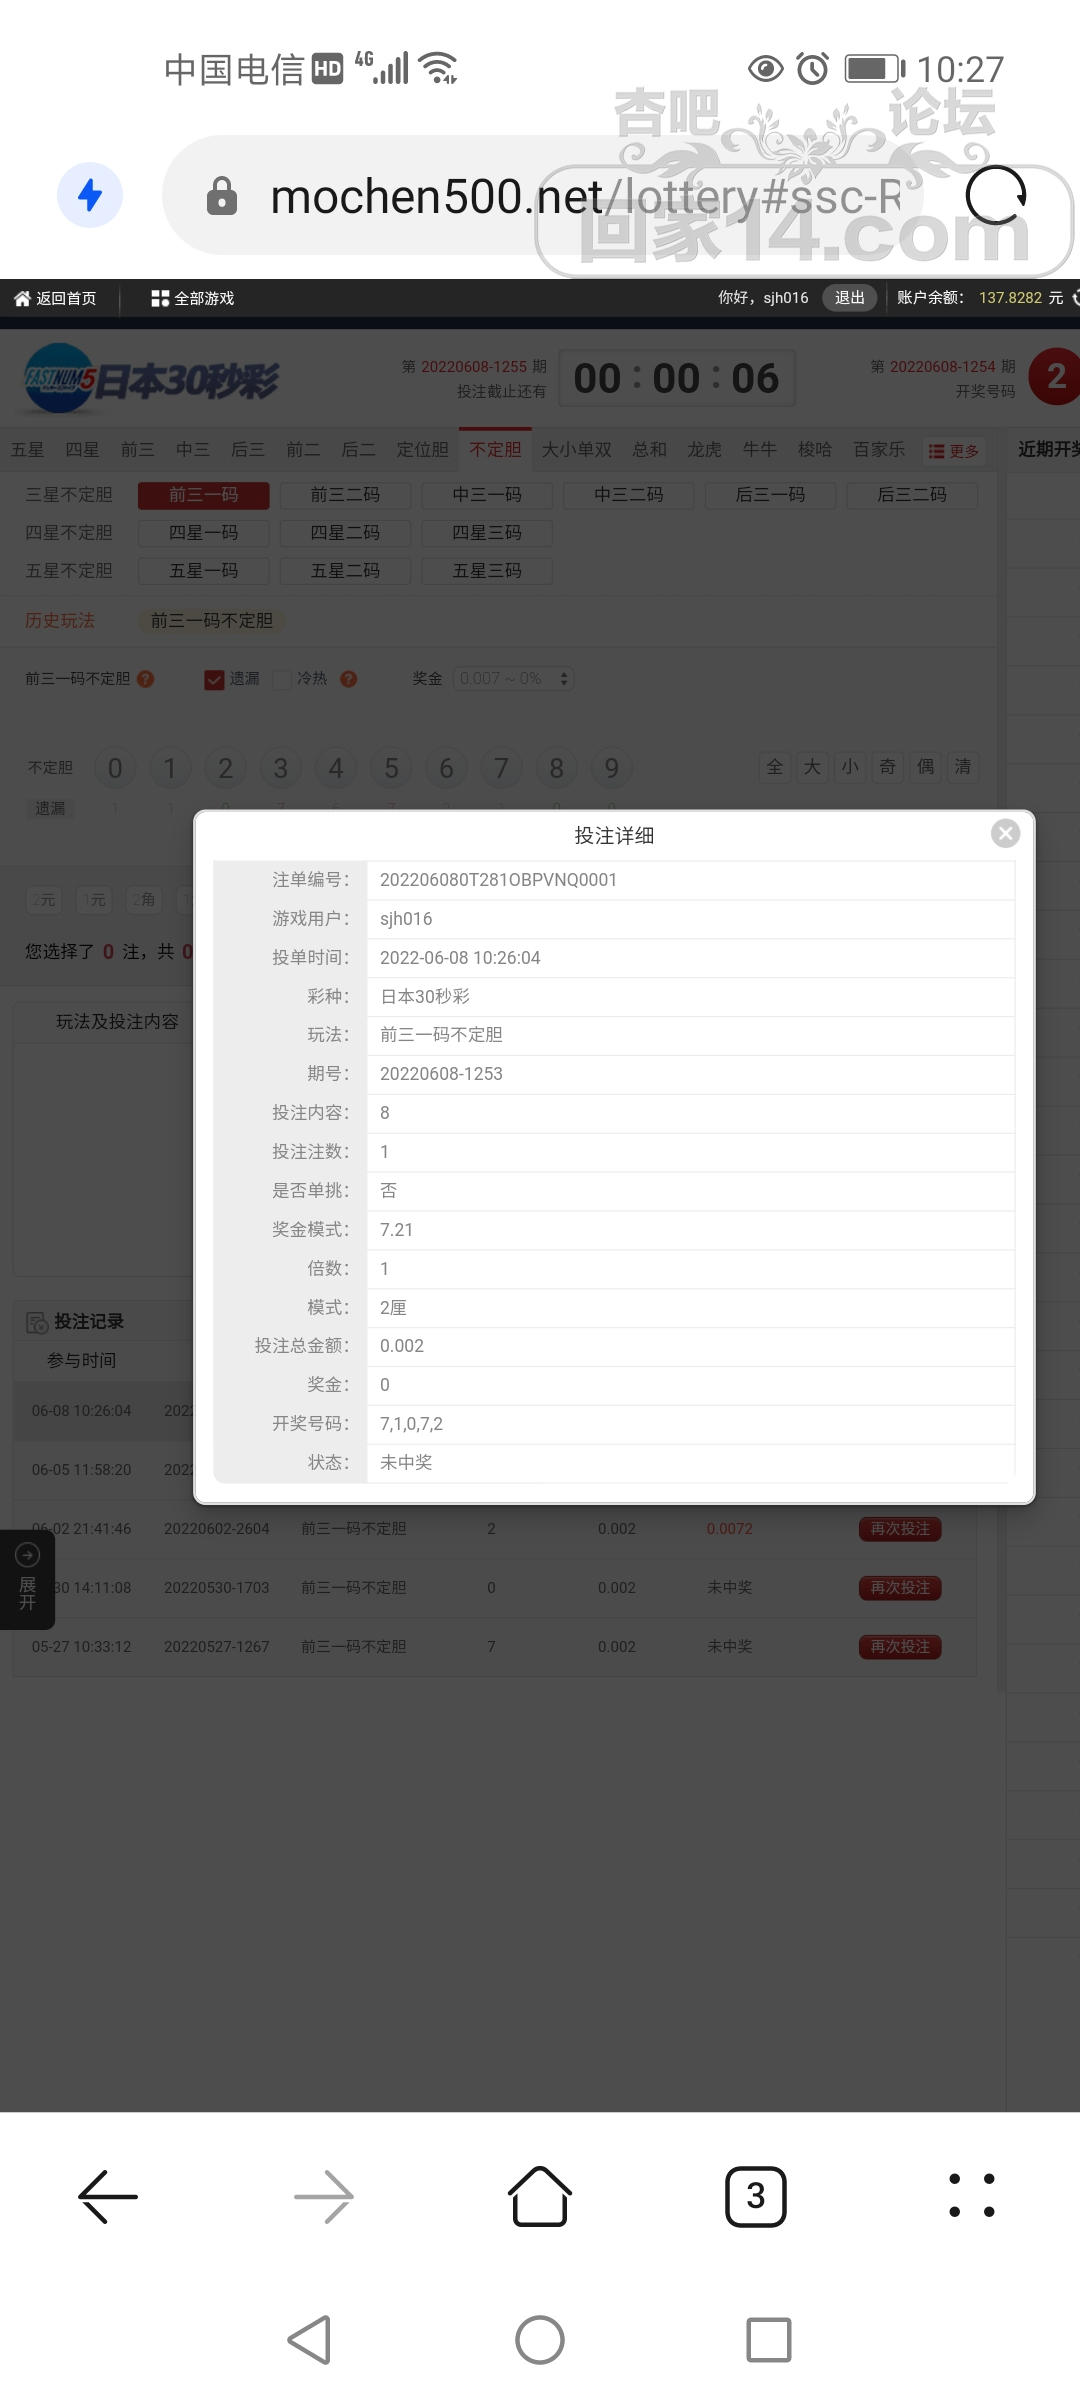1080x2400 pixels.
Task: Open the 奖金 dropdown selector
Action: 514,679
